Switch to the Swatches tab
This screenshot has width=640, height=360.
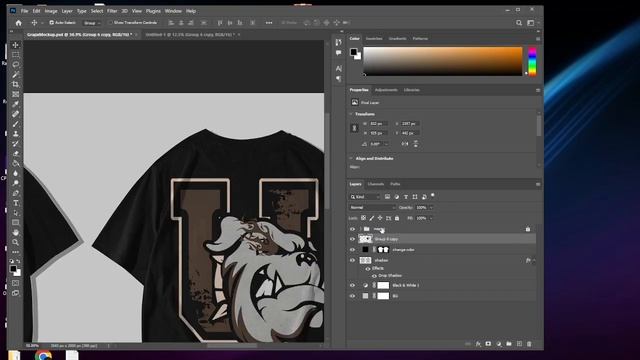click(374, 39)
